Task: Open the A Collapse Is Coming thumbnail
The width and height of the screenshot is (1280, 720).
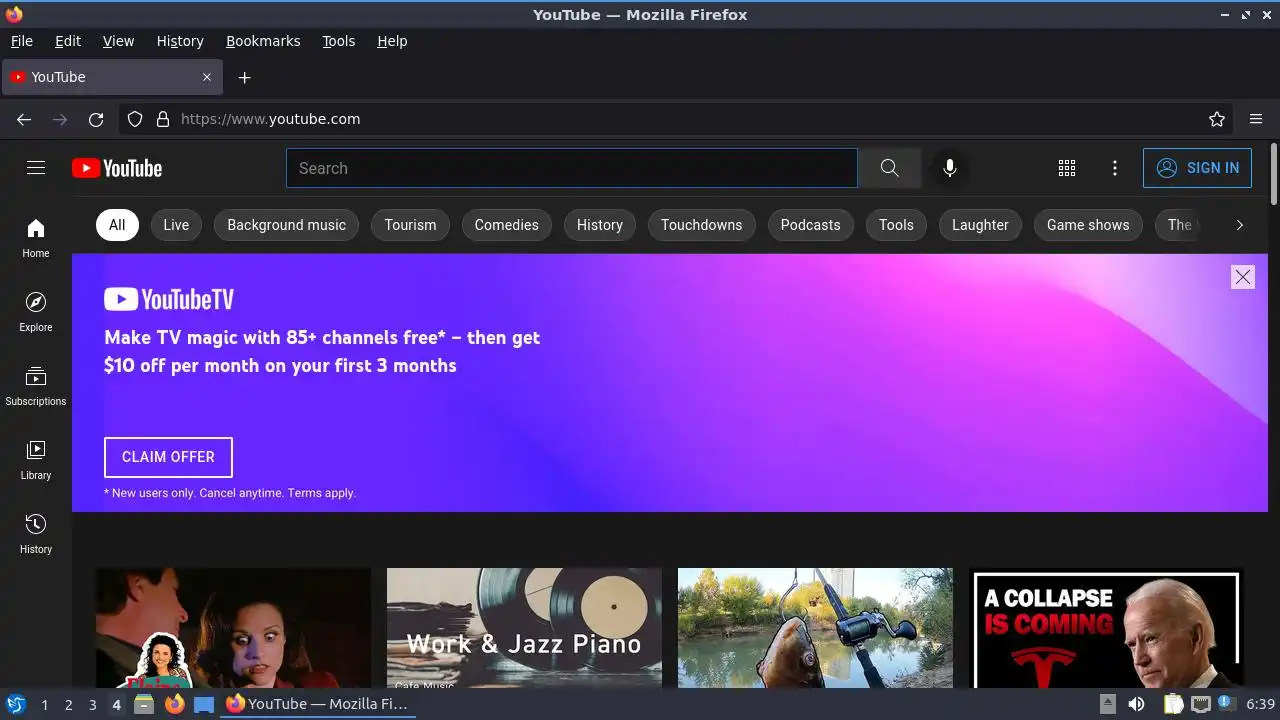Action: 1106,628
